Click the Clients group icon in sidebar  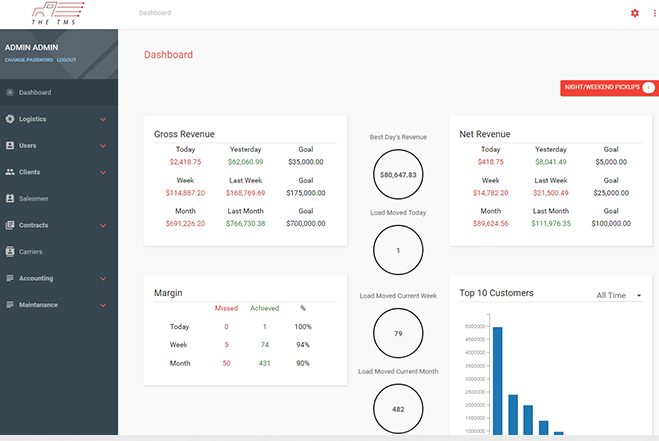click(10, 172)
